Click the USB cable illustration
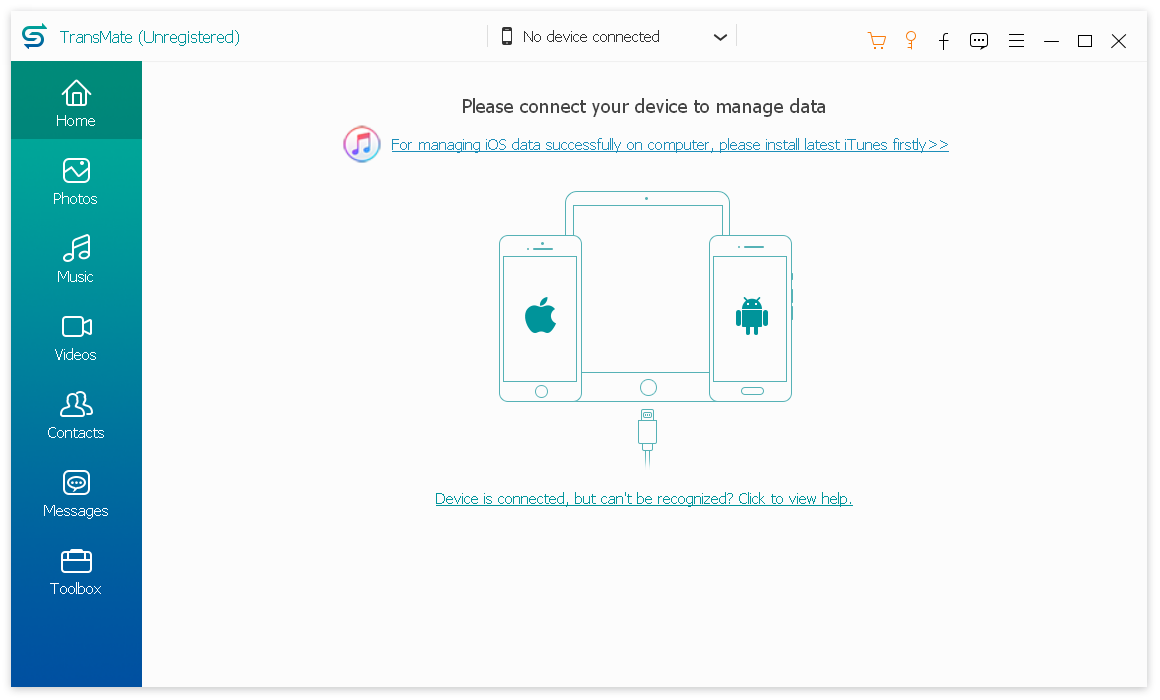 [647, 437]
